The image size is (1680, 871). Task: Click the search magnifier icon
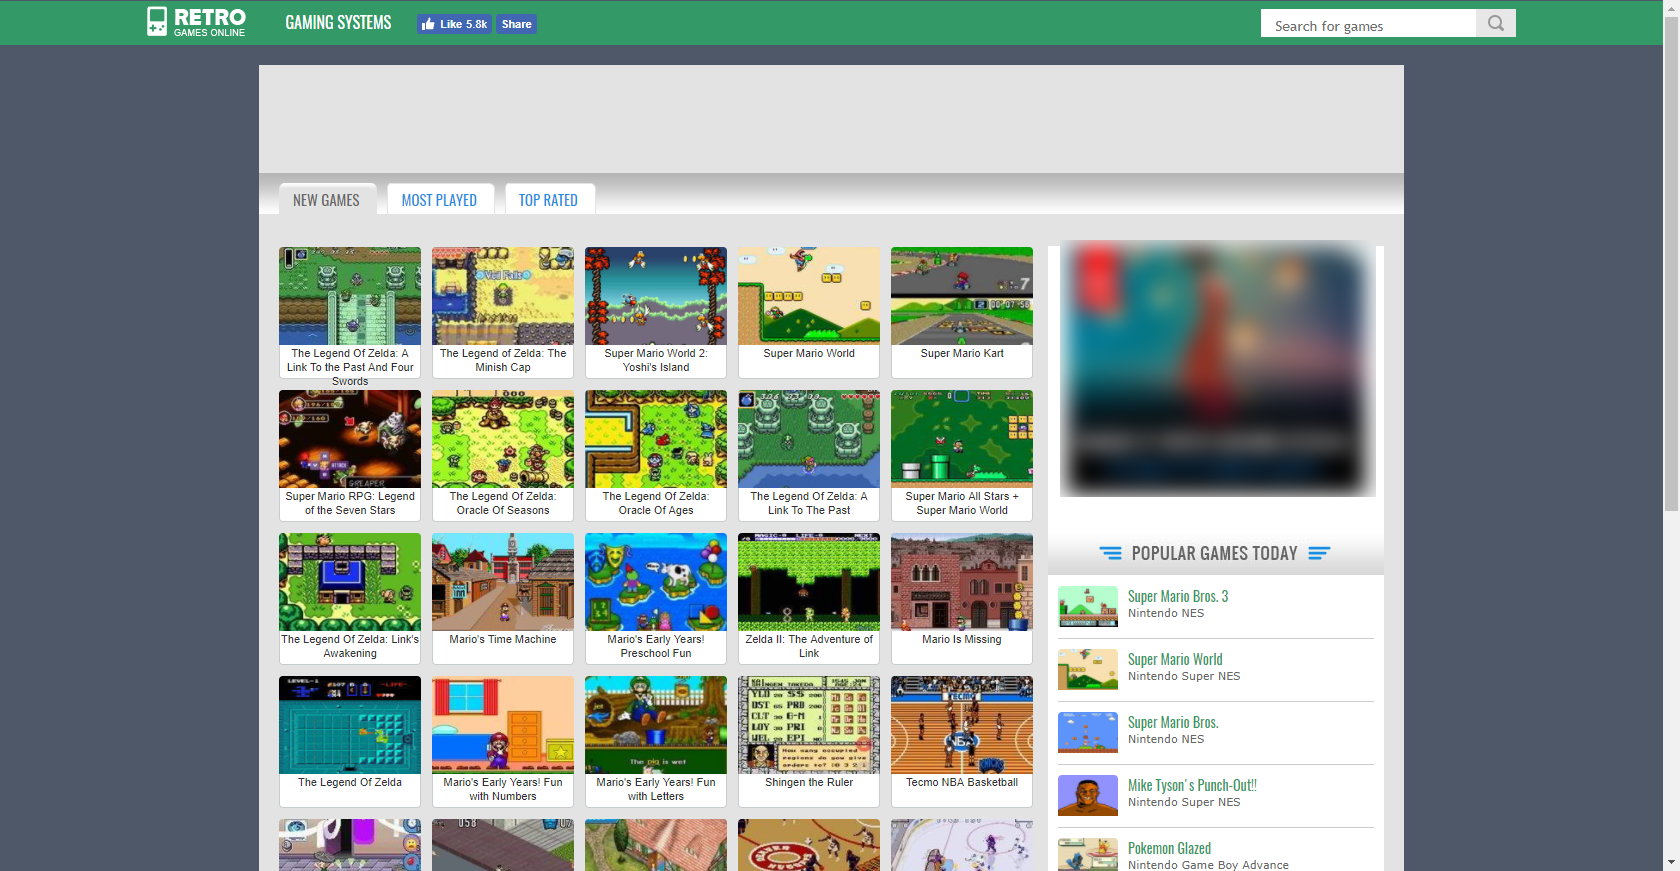1496,23
